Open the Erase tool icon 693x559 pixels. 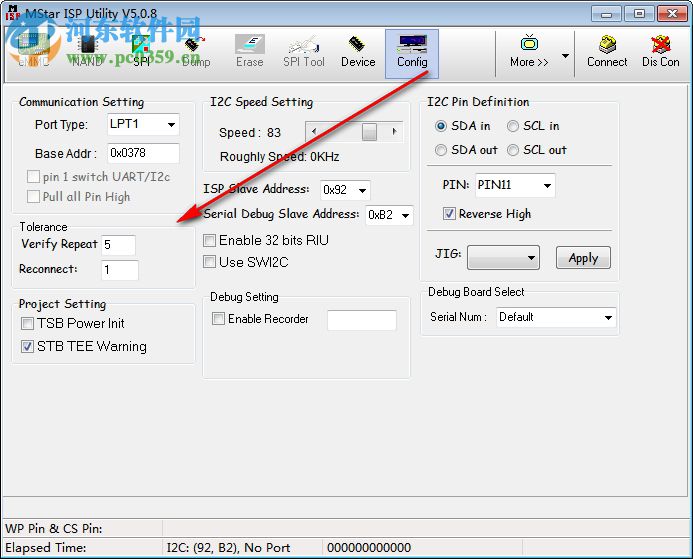tap(250, 51)
